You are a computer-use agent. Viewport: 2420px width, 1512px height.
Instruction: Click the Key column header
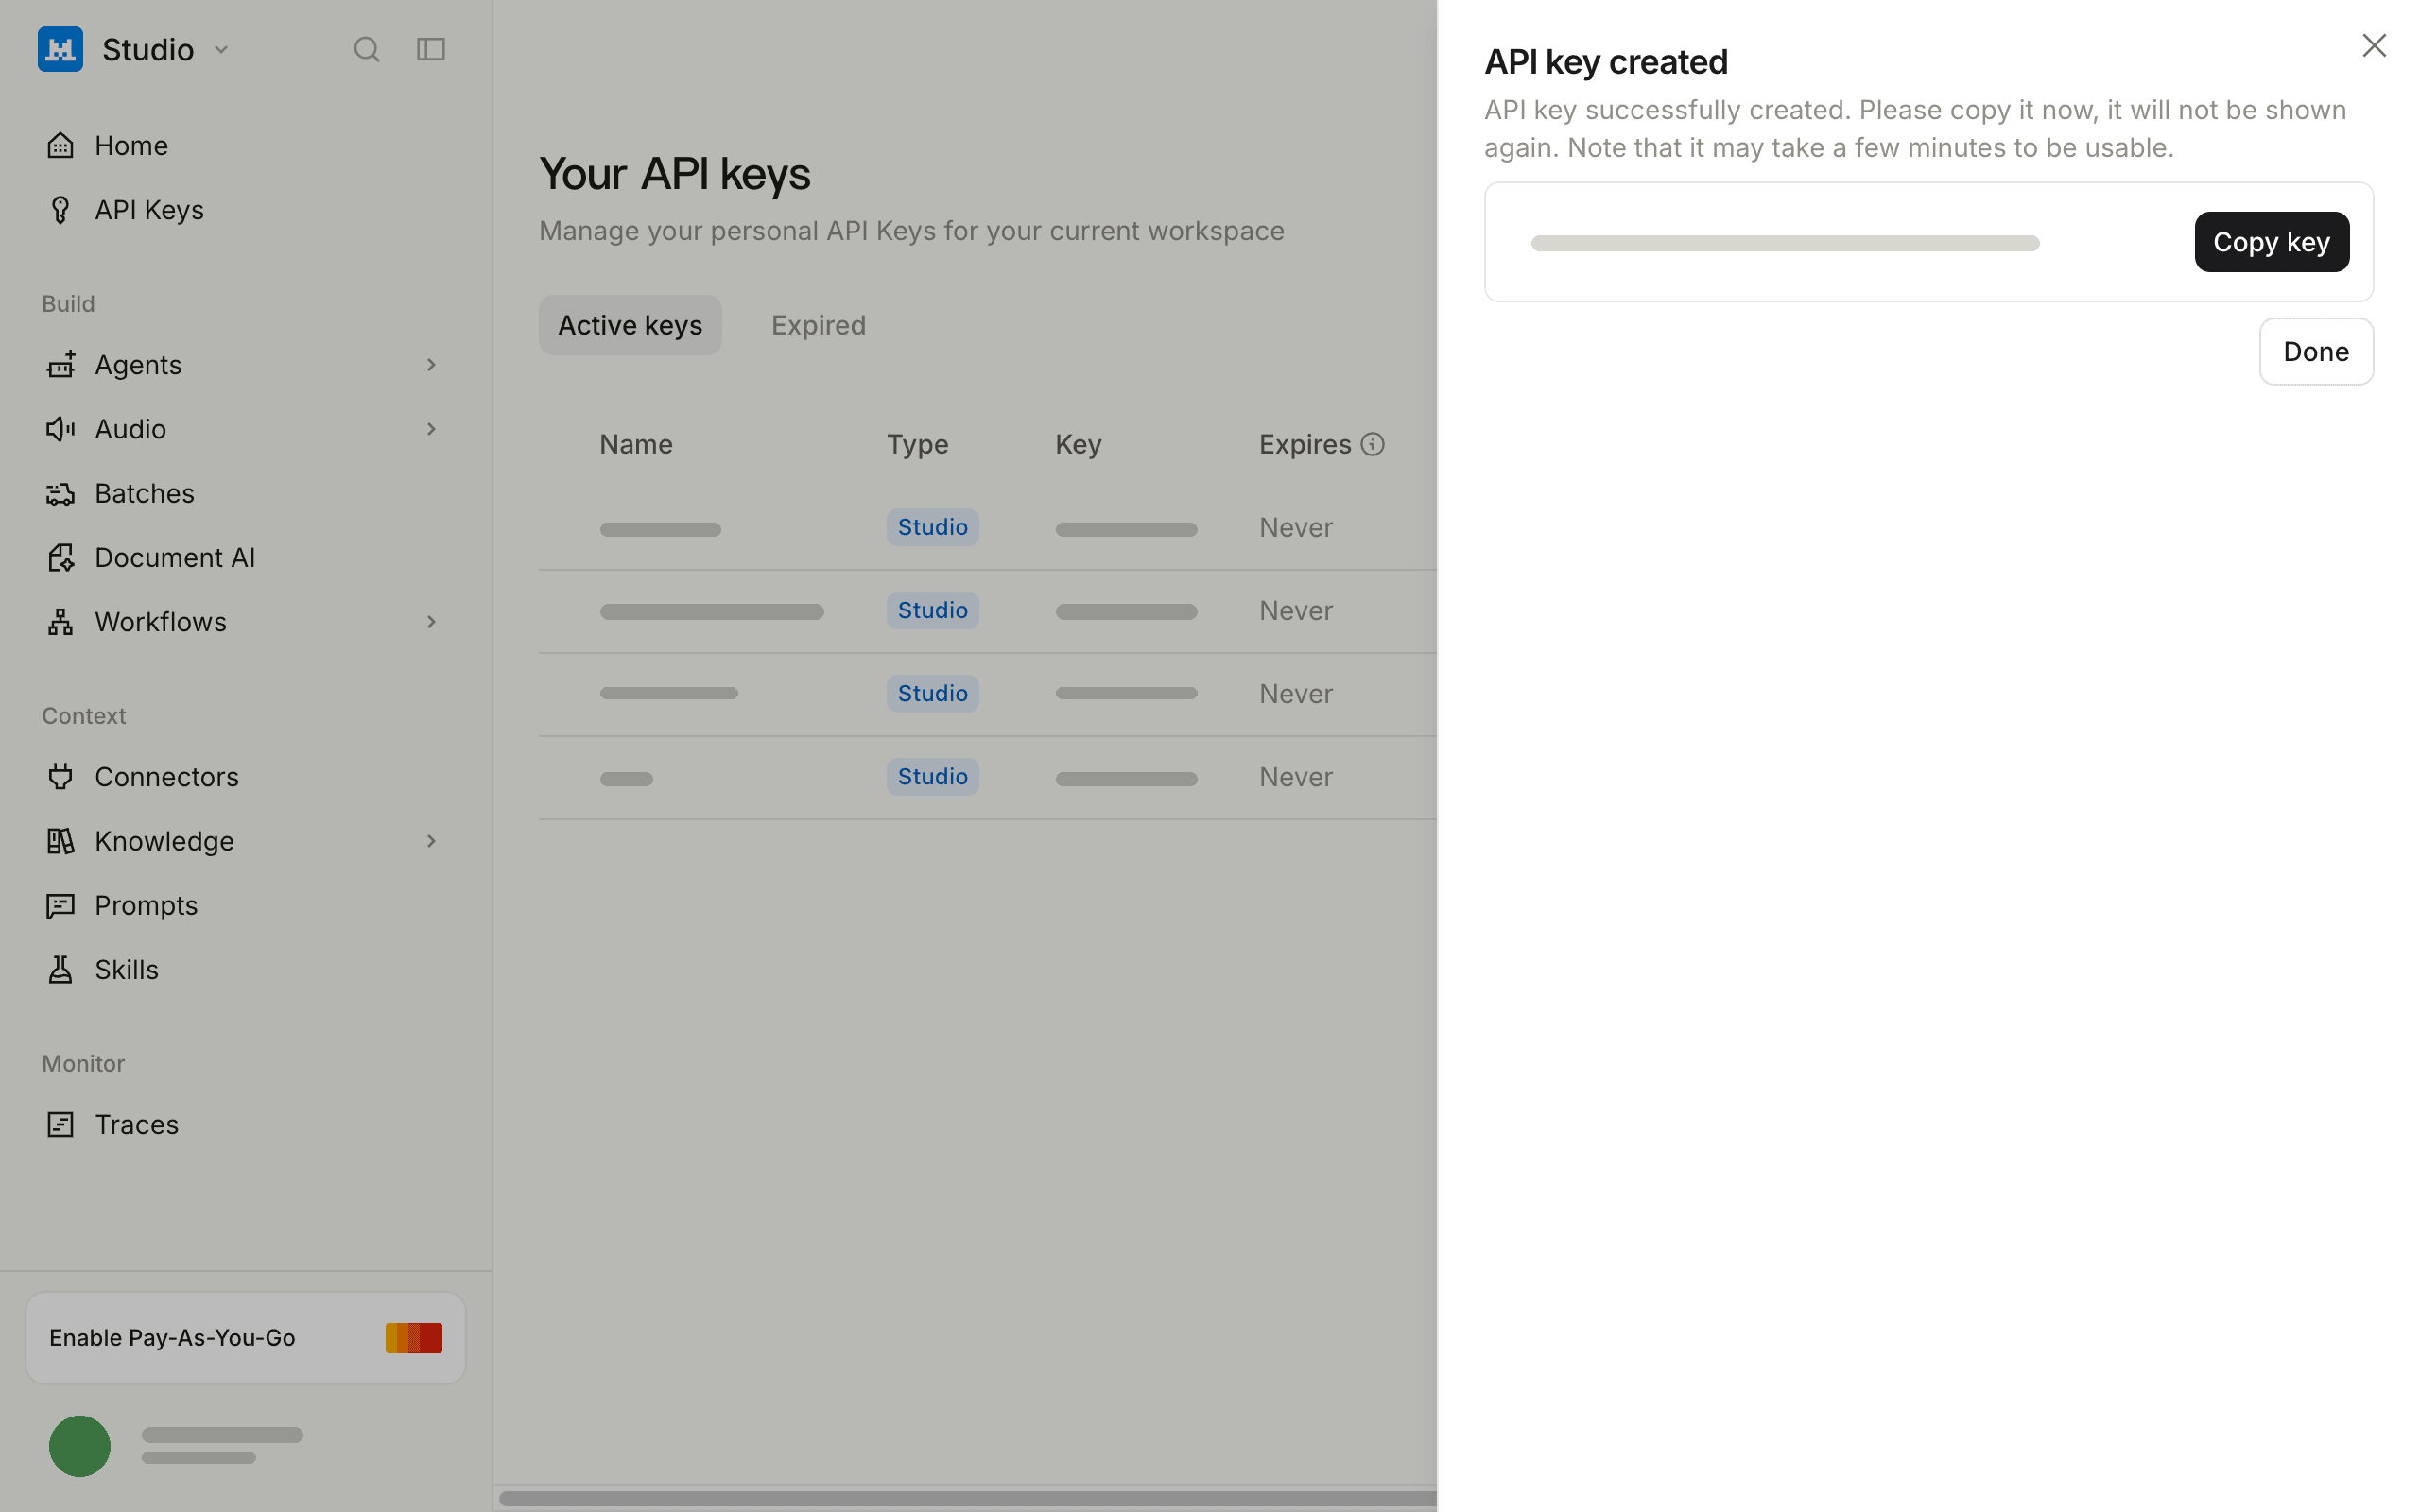(1078, 445)
